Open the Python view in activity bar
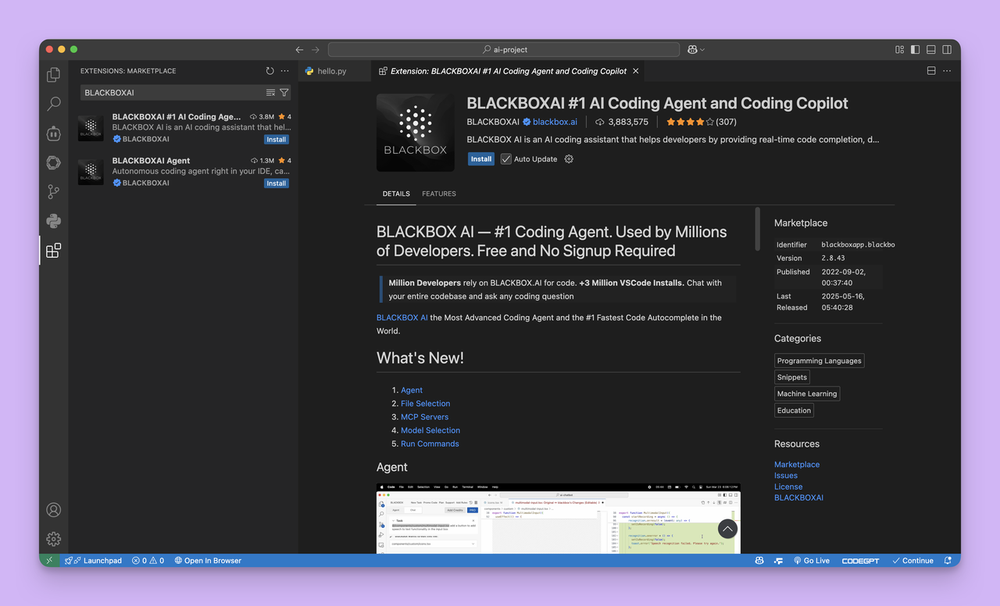 click(x=54, y=221)
